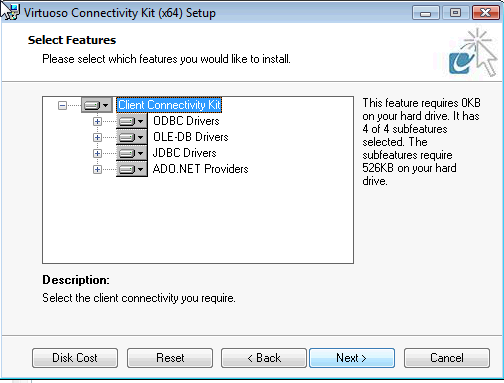
Task: Expand the OLE-DB Drivers node
Action: coord(97,137)
